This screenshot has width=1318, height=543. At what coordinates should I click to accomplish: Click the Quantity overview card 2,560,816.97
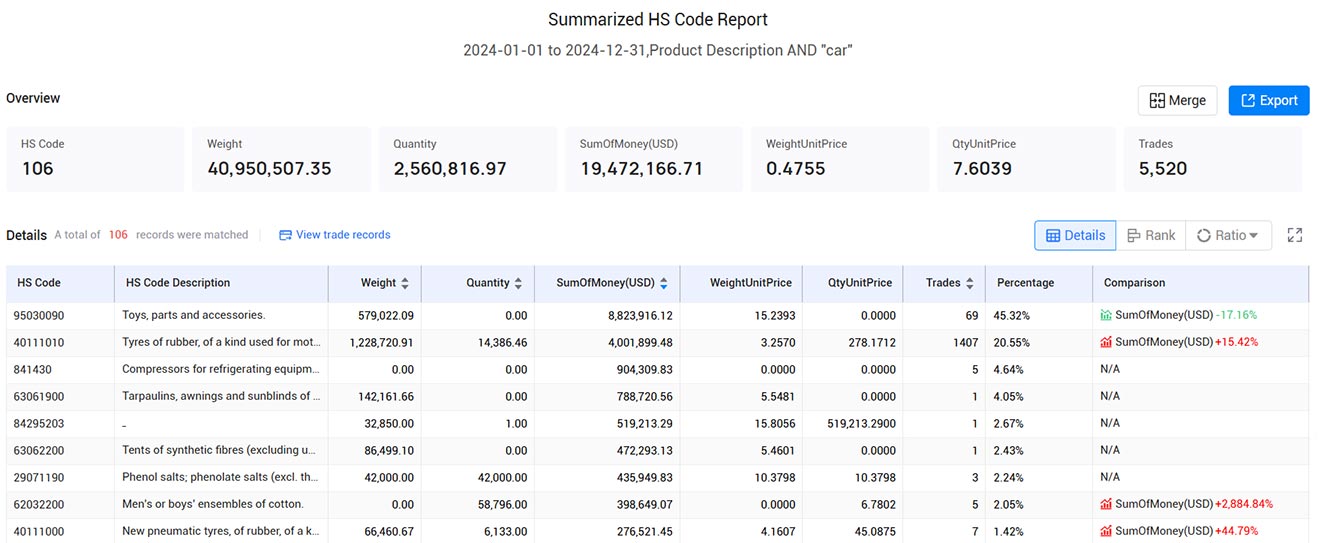pyautogui.click(x=468, y=159)
